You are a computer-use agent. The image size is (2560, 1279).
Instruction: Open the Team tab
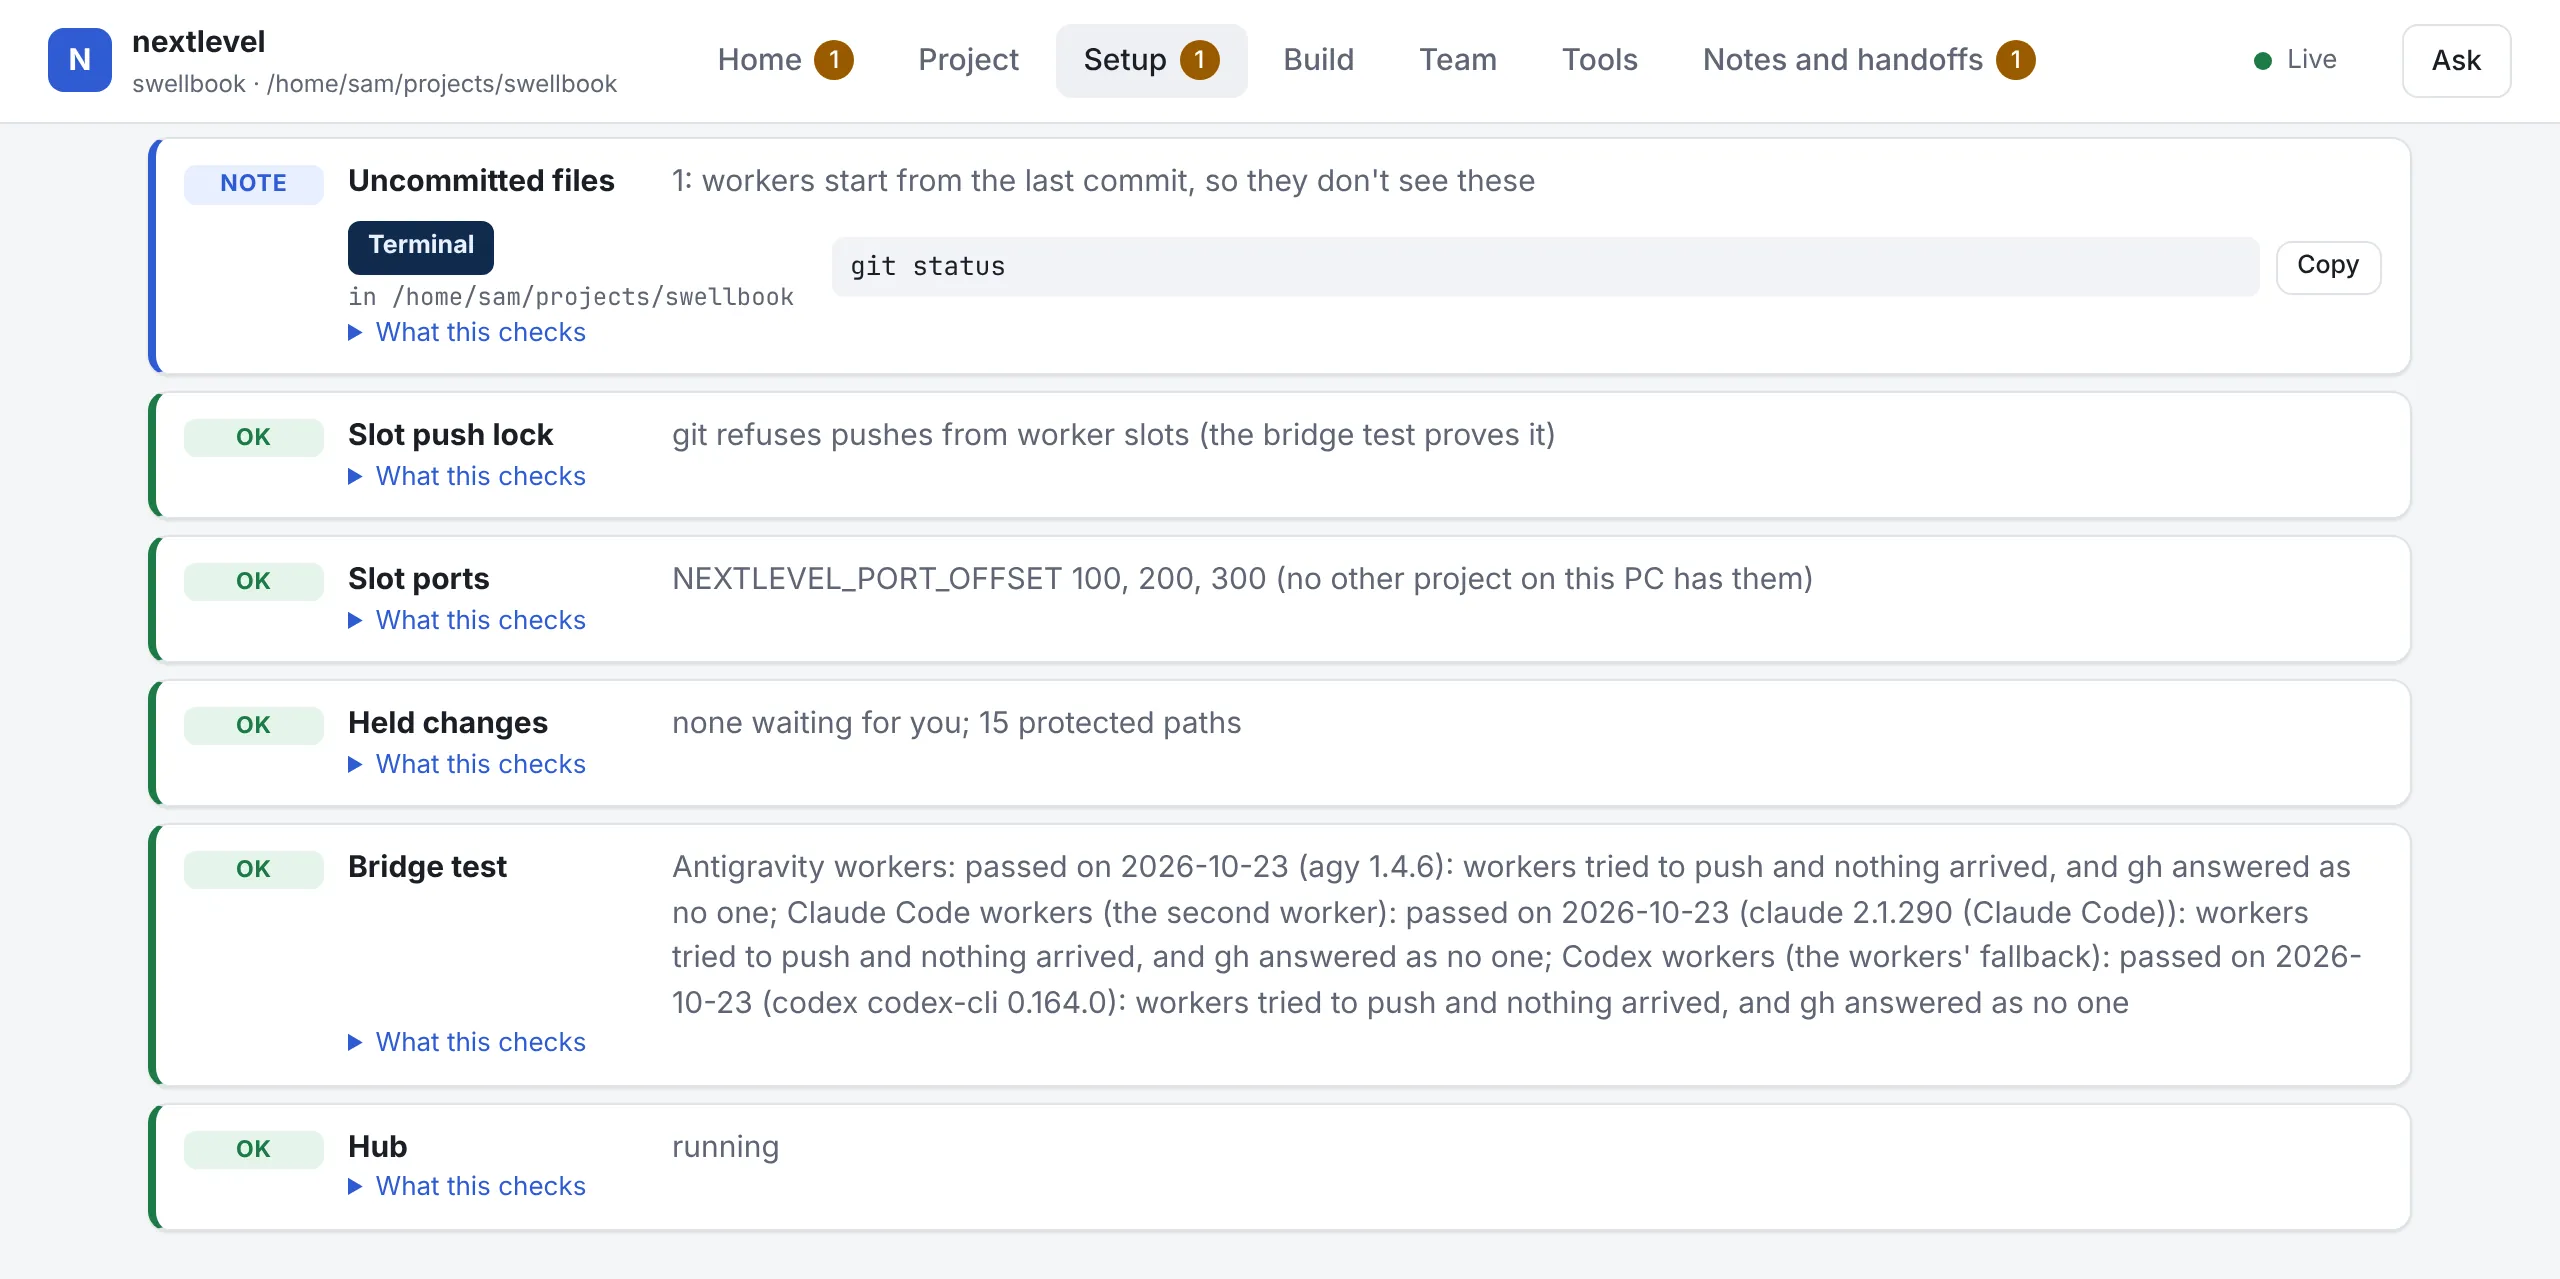click(1458, 60)
